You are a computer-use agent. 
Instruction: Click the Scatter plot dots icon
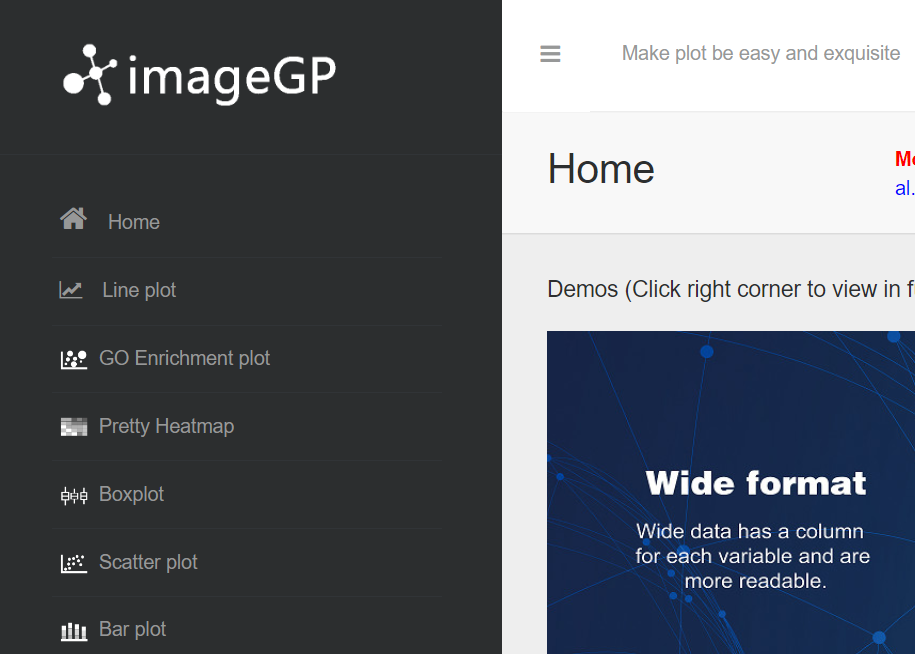coord(74,563)
